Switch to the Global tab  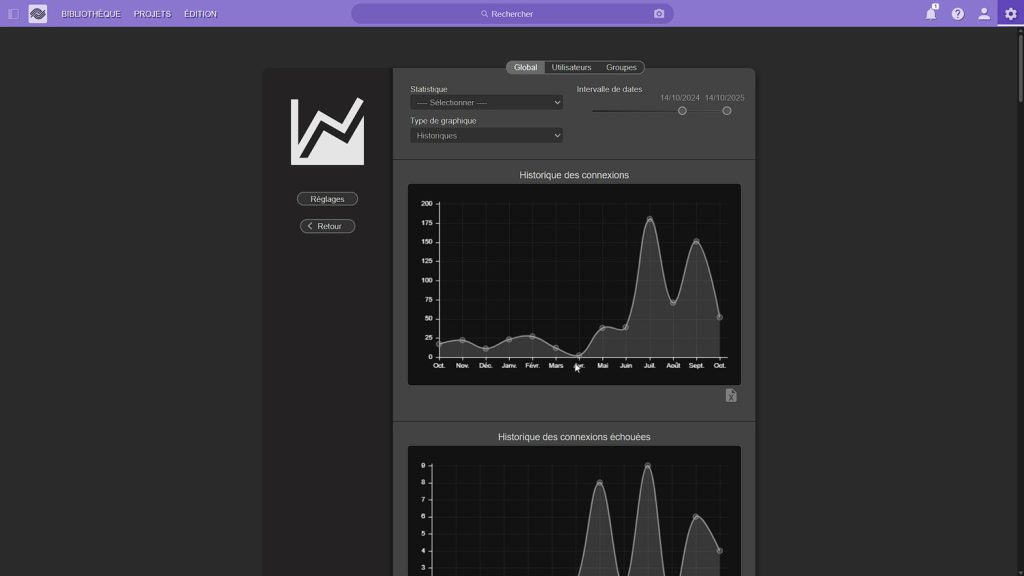point(525,68)
